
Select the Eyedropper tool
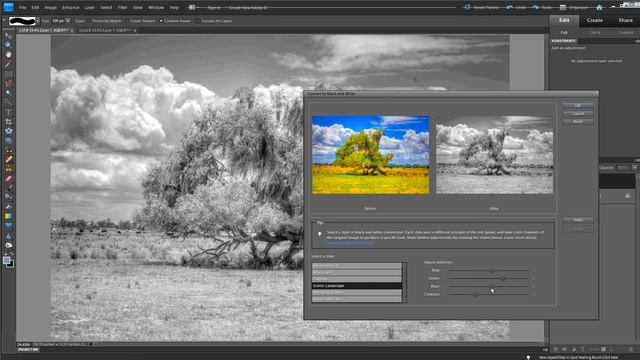click(8, 64)
